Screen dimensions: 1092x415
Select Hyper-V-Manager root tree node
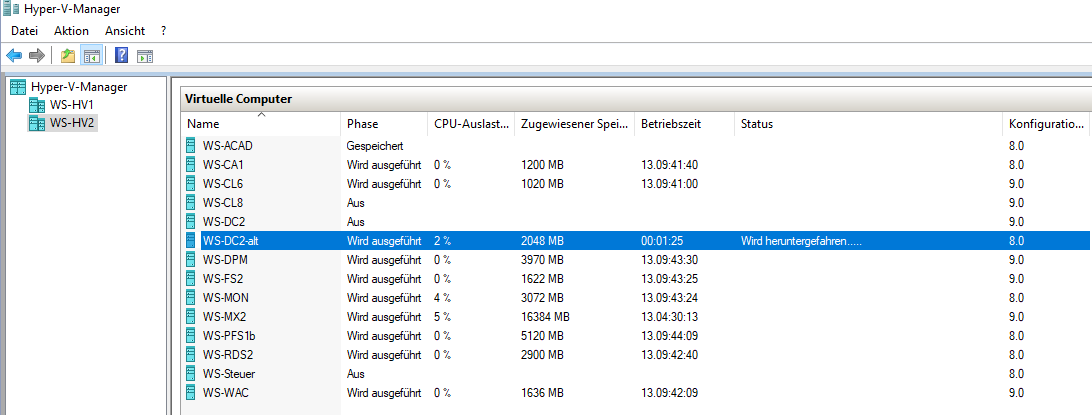click(79, 87)
